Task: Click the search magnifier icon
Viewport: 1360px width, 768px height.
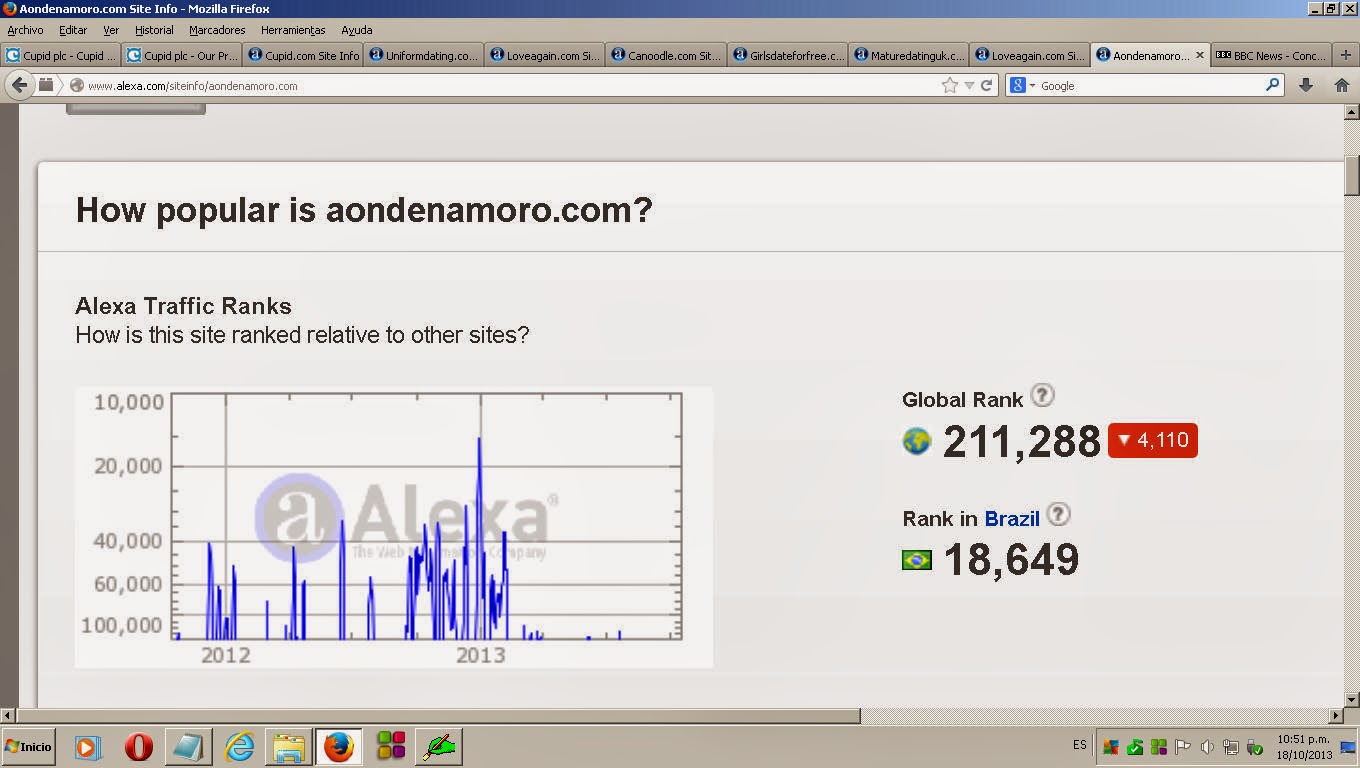Action: 1272,85
